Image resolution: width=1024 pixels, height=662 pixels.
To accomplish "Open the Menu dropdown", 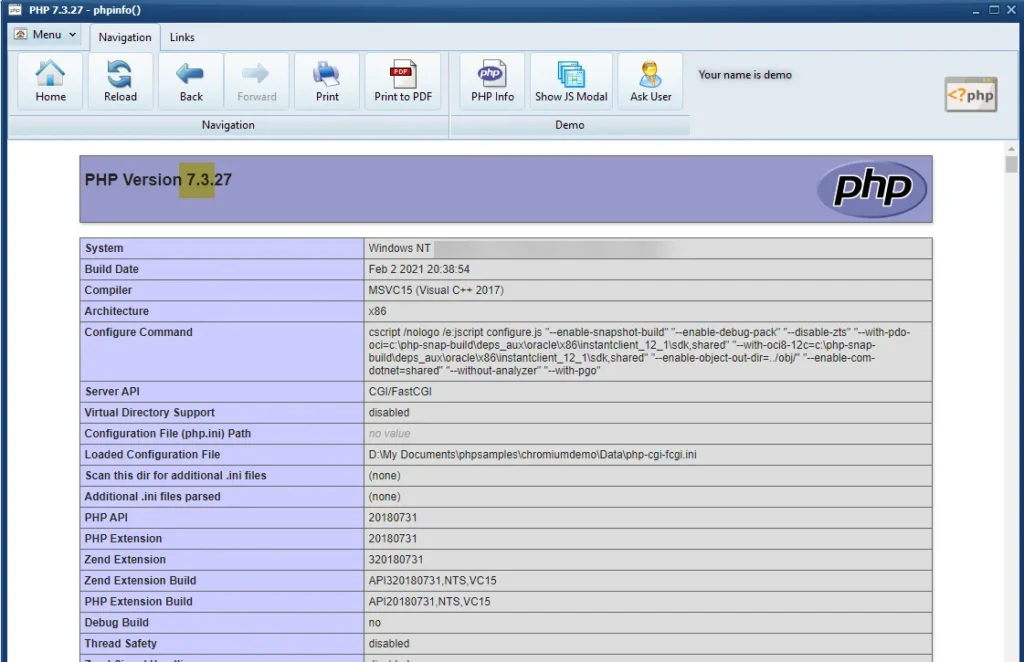I will (46, 35).
